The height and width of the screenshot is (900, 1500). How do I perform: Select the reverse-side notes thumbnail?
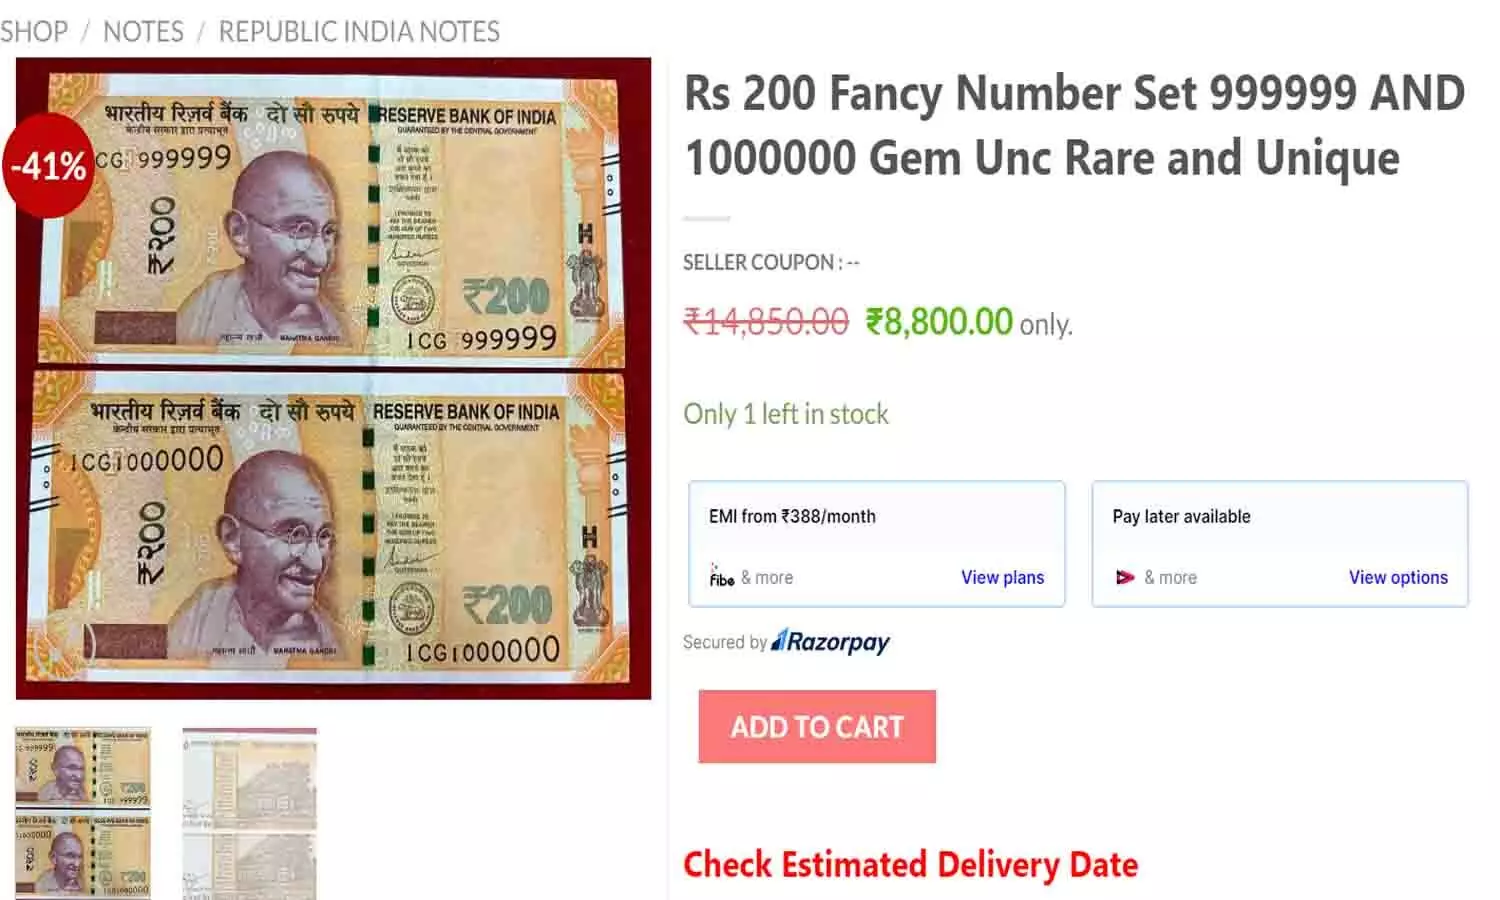click(x=249, y=812)
